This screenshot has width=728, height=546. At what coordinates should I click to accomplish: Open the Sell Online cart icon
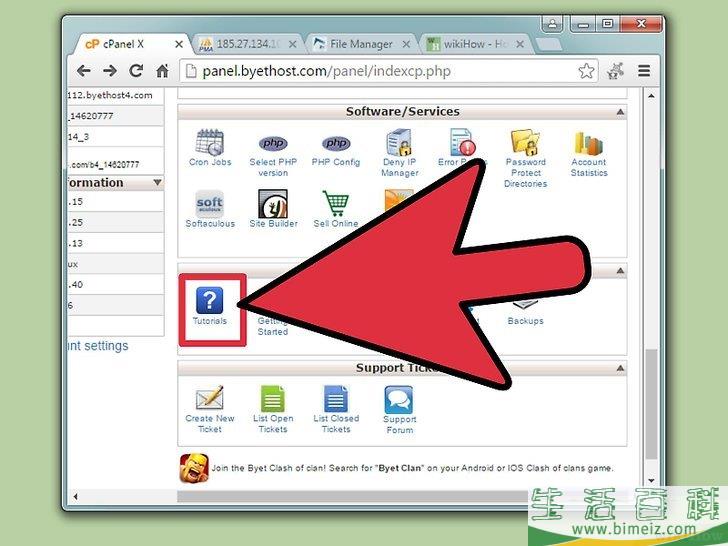pos(336,203)
